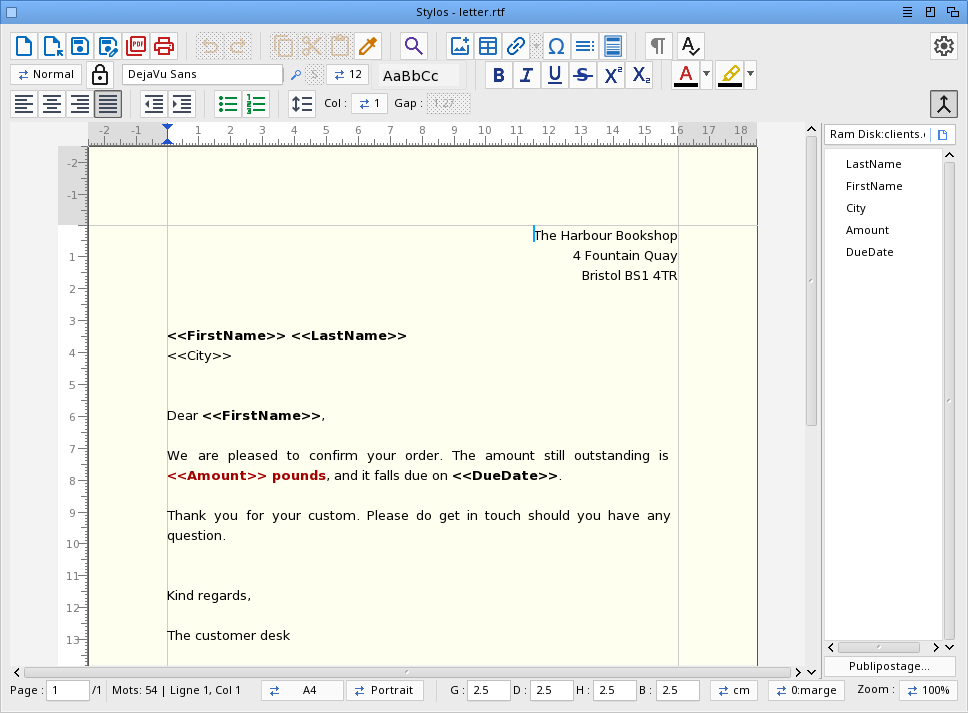
Task: Change the column count selector
Action: 369,103
